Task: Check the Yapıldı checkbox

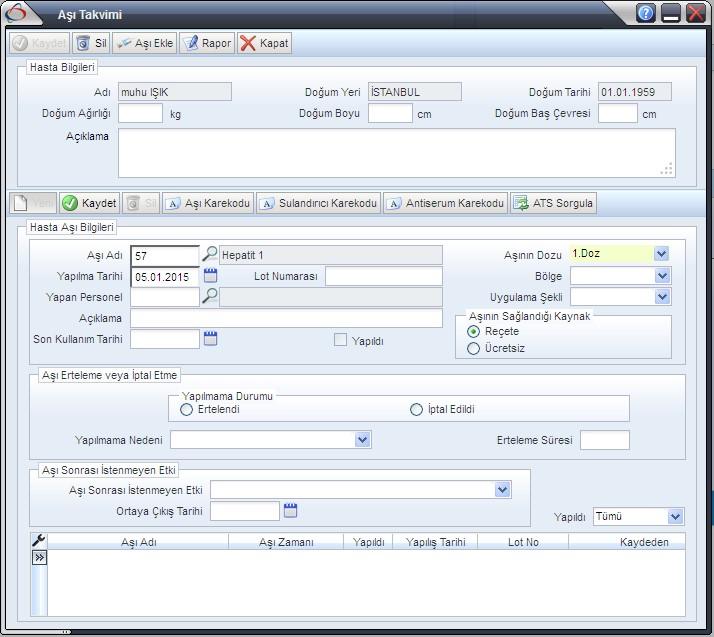Action: coord(340,340)
